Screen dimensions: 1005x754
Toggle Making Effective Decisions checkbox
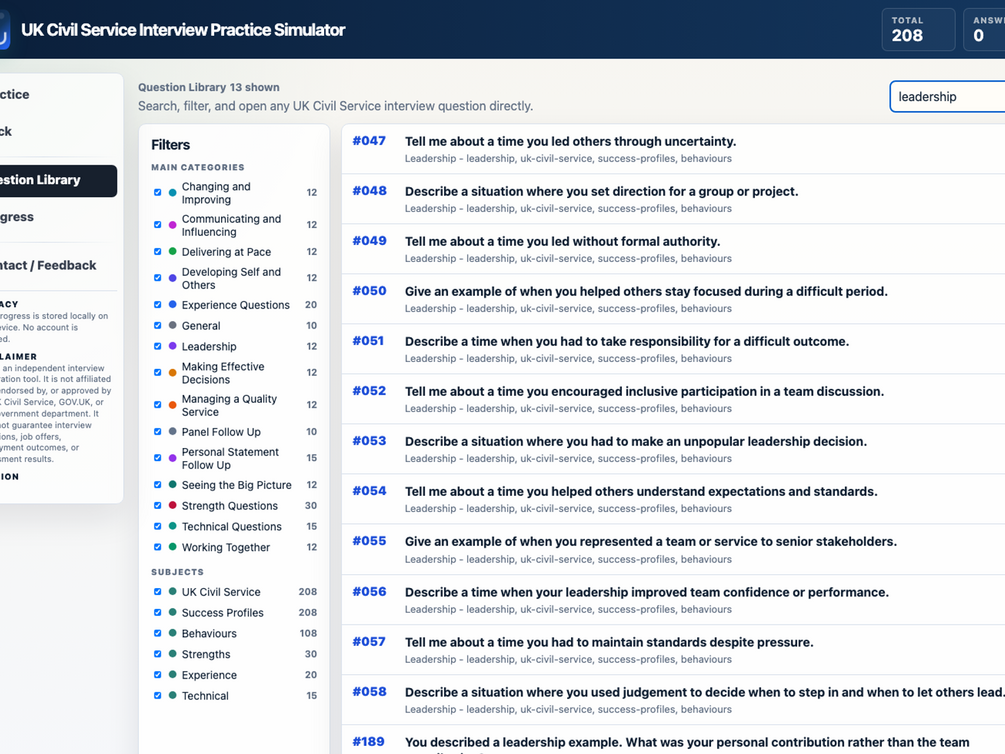[x=158, y=373]
